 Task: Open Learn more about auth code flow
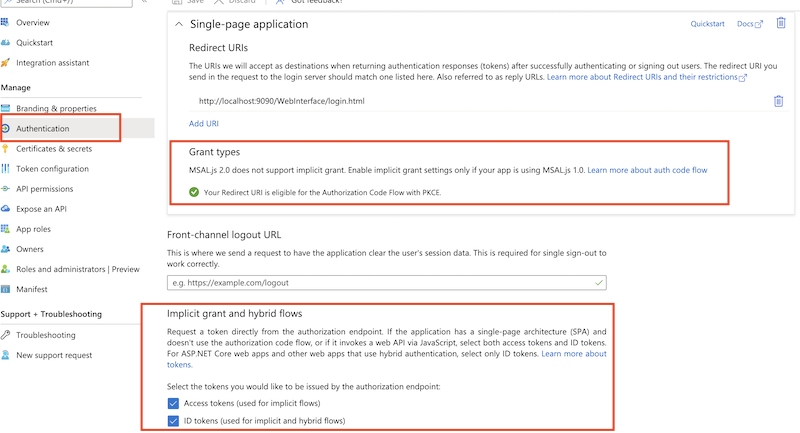pyautogui.click(x=647, y=170)
